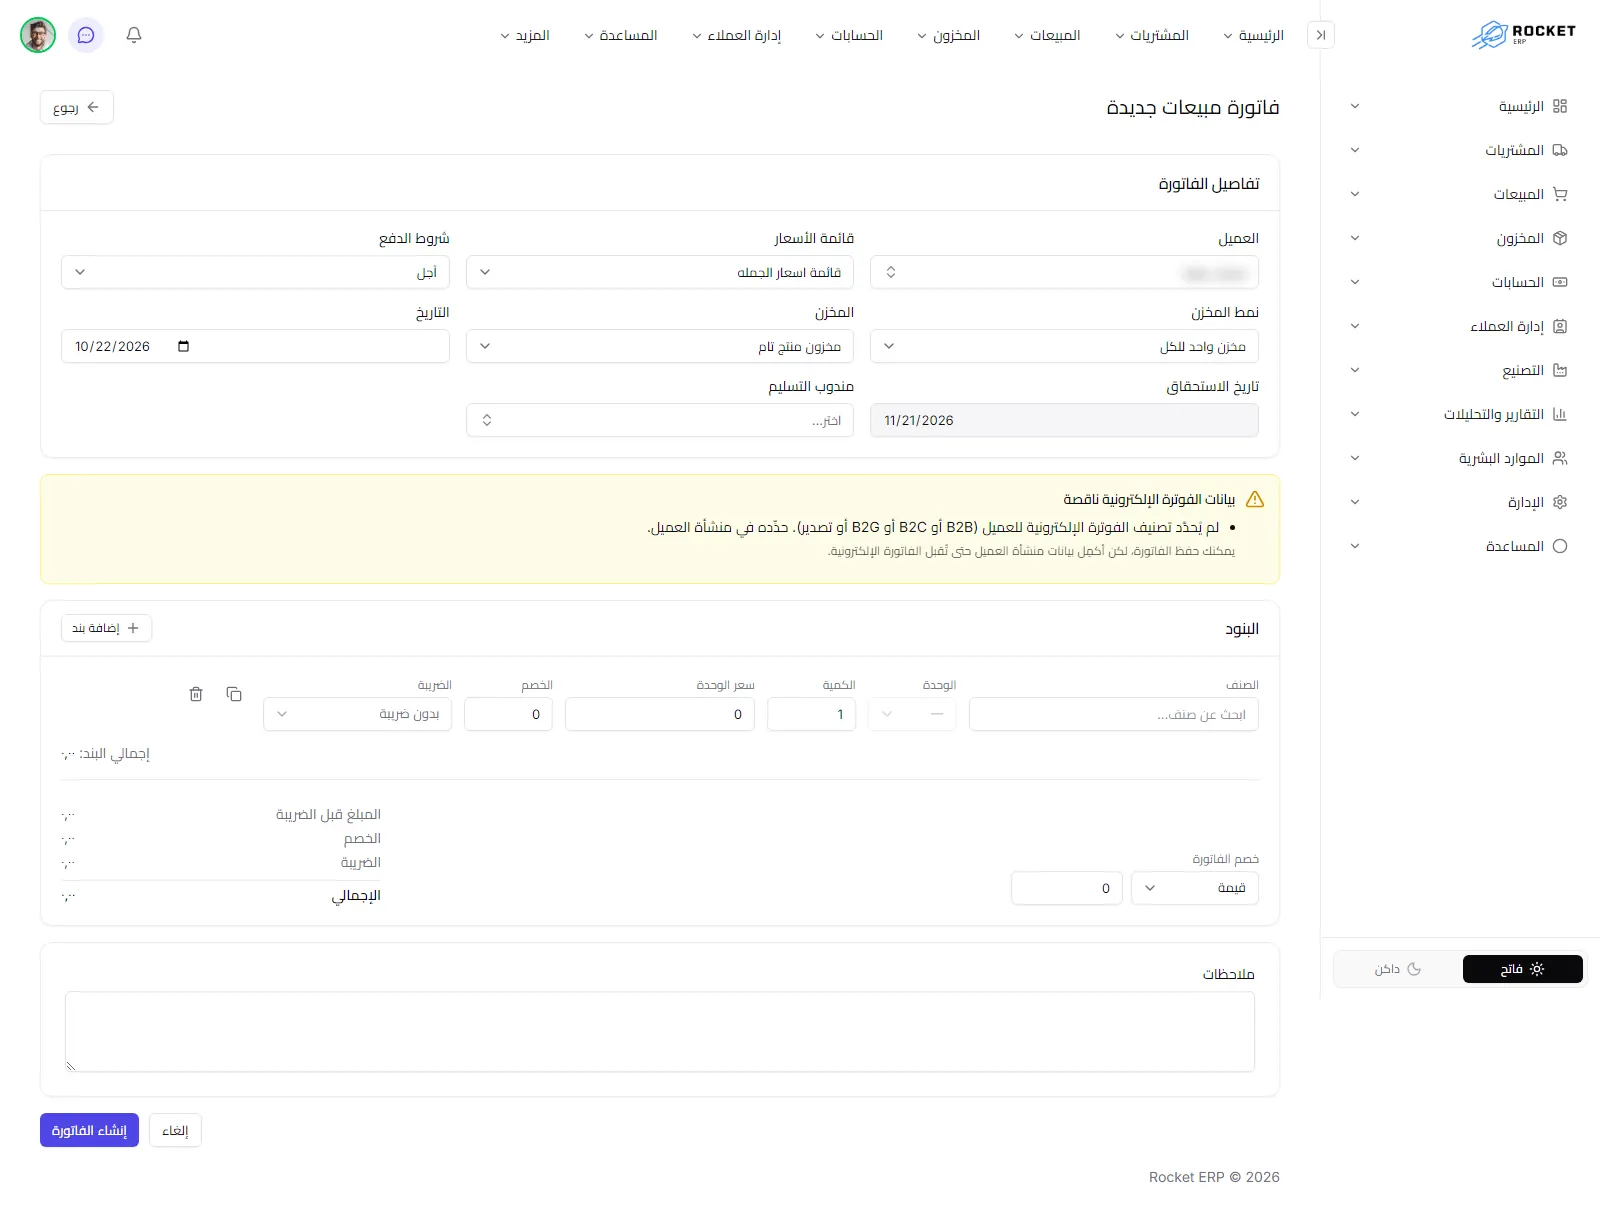The image size is (1600, 1207).
Task: Duplicate the line item with the copy icon
Action: coord(234,694)
